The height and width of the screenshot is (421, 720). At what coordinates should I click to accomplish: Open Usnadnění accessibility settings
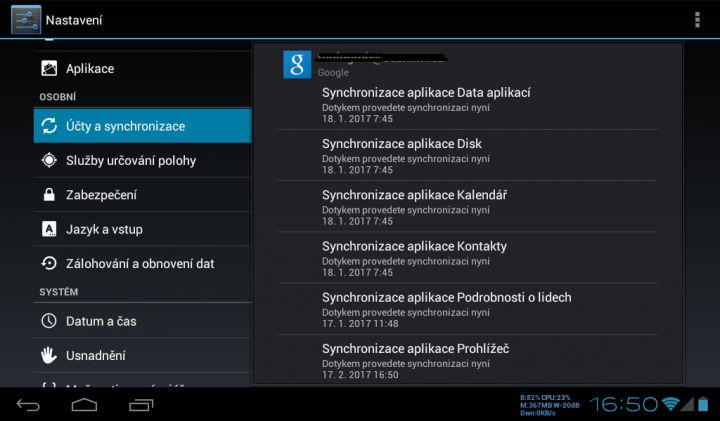pyautogui.click(x=142, y=355)
